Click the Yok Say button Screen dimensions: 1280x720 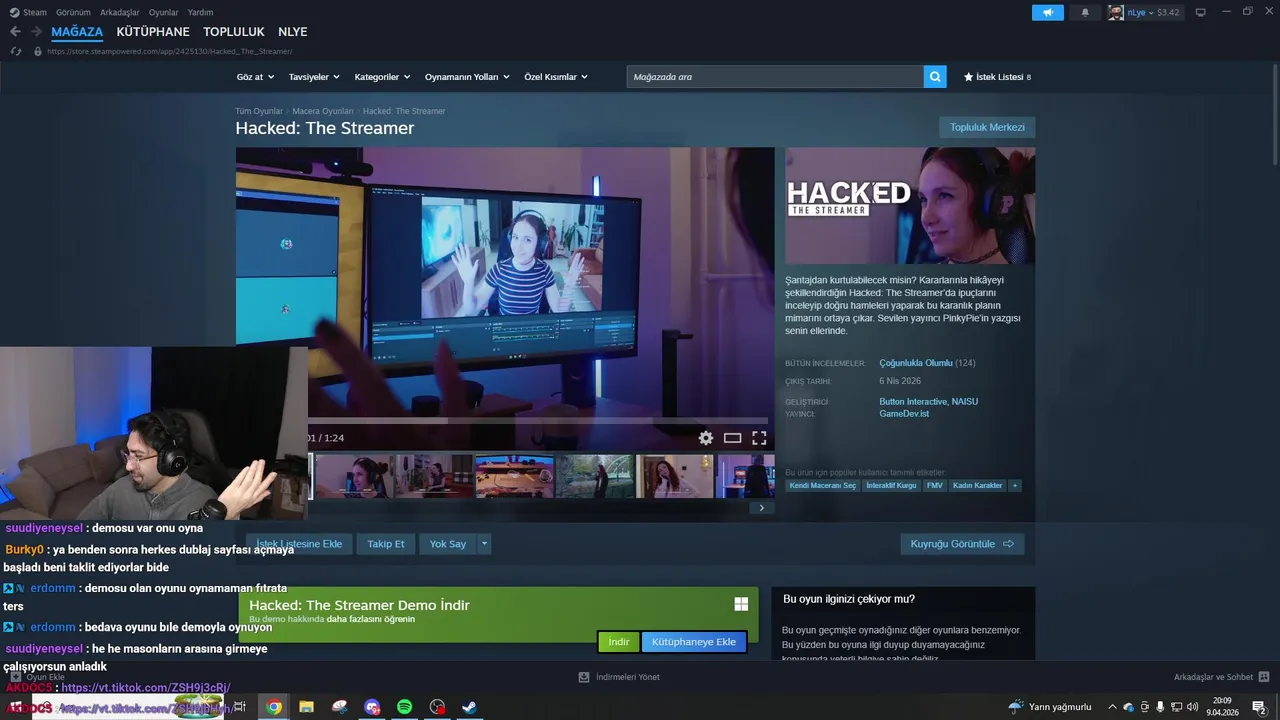pyautogui.click(x=448, y=544)
